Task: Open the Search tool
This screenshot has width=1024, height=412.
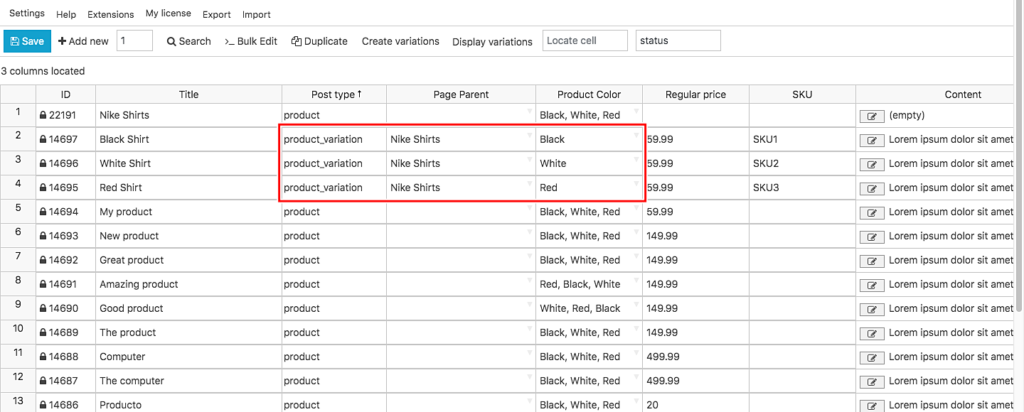Action: 189,41
